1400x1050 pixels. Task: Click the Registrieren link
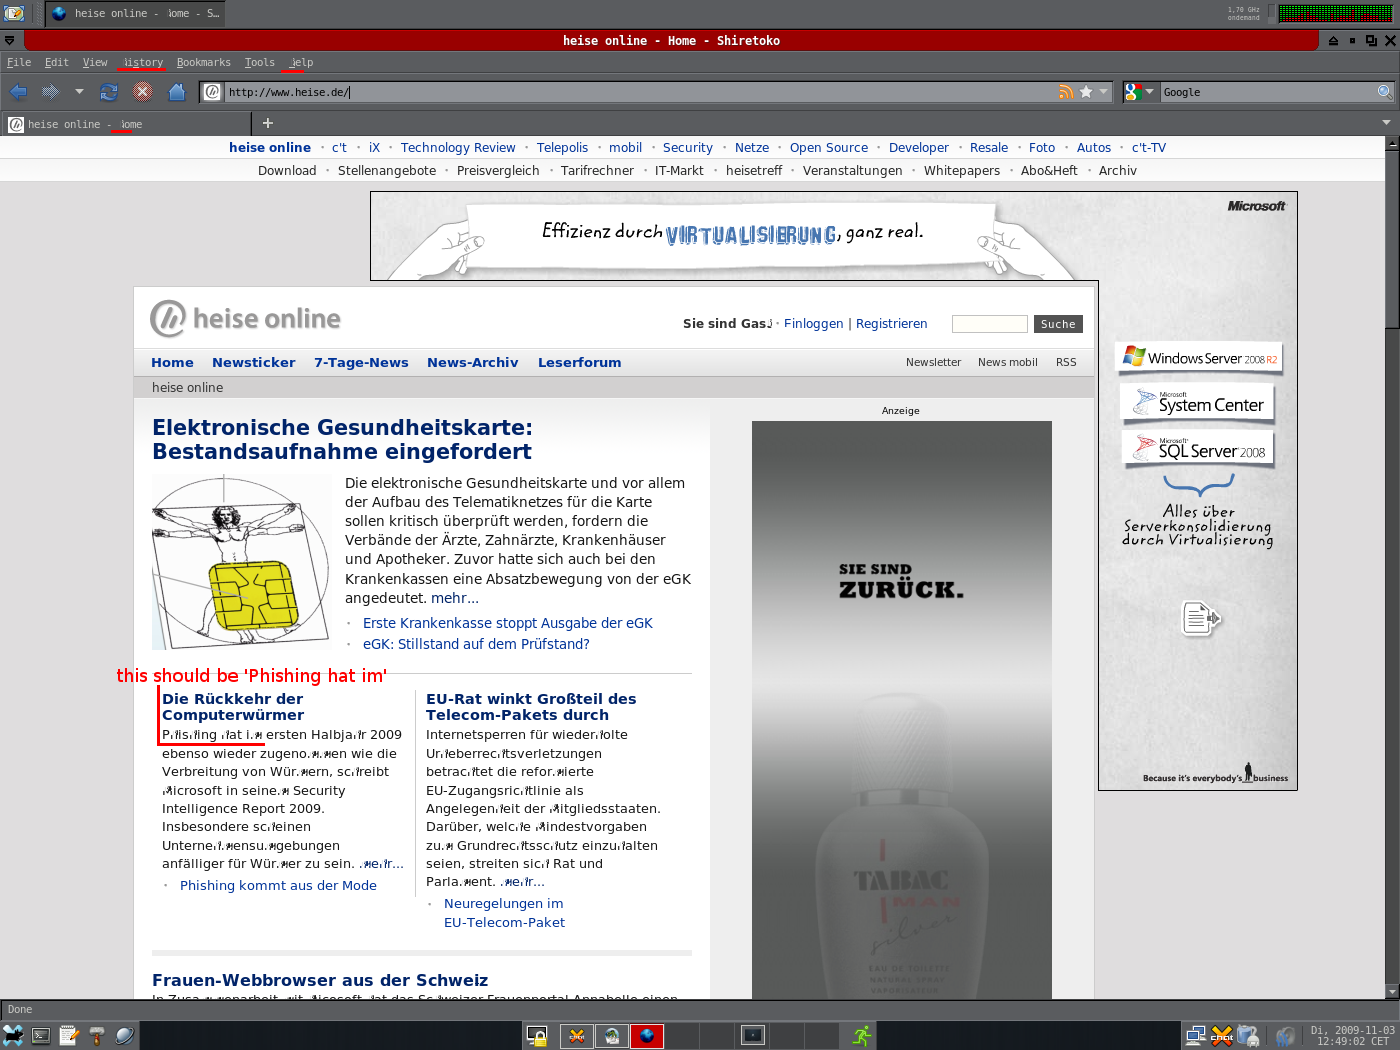tap(891, 324)
